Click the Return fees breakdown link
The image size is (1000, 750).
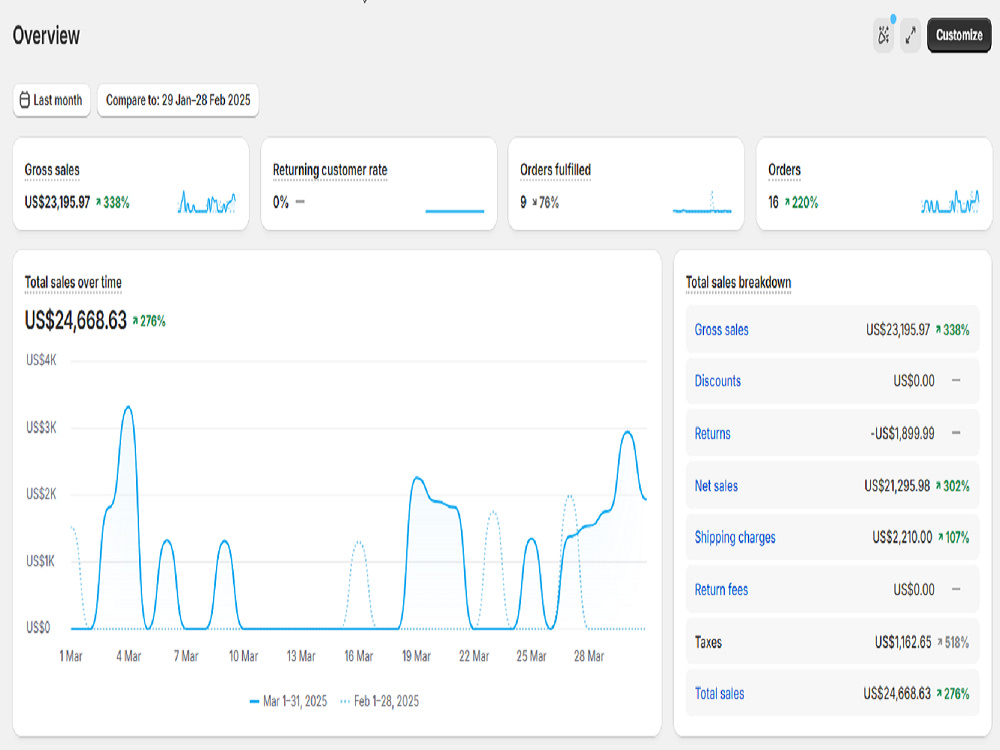pos(721,590)
